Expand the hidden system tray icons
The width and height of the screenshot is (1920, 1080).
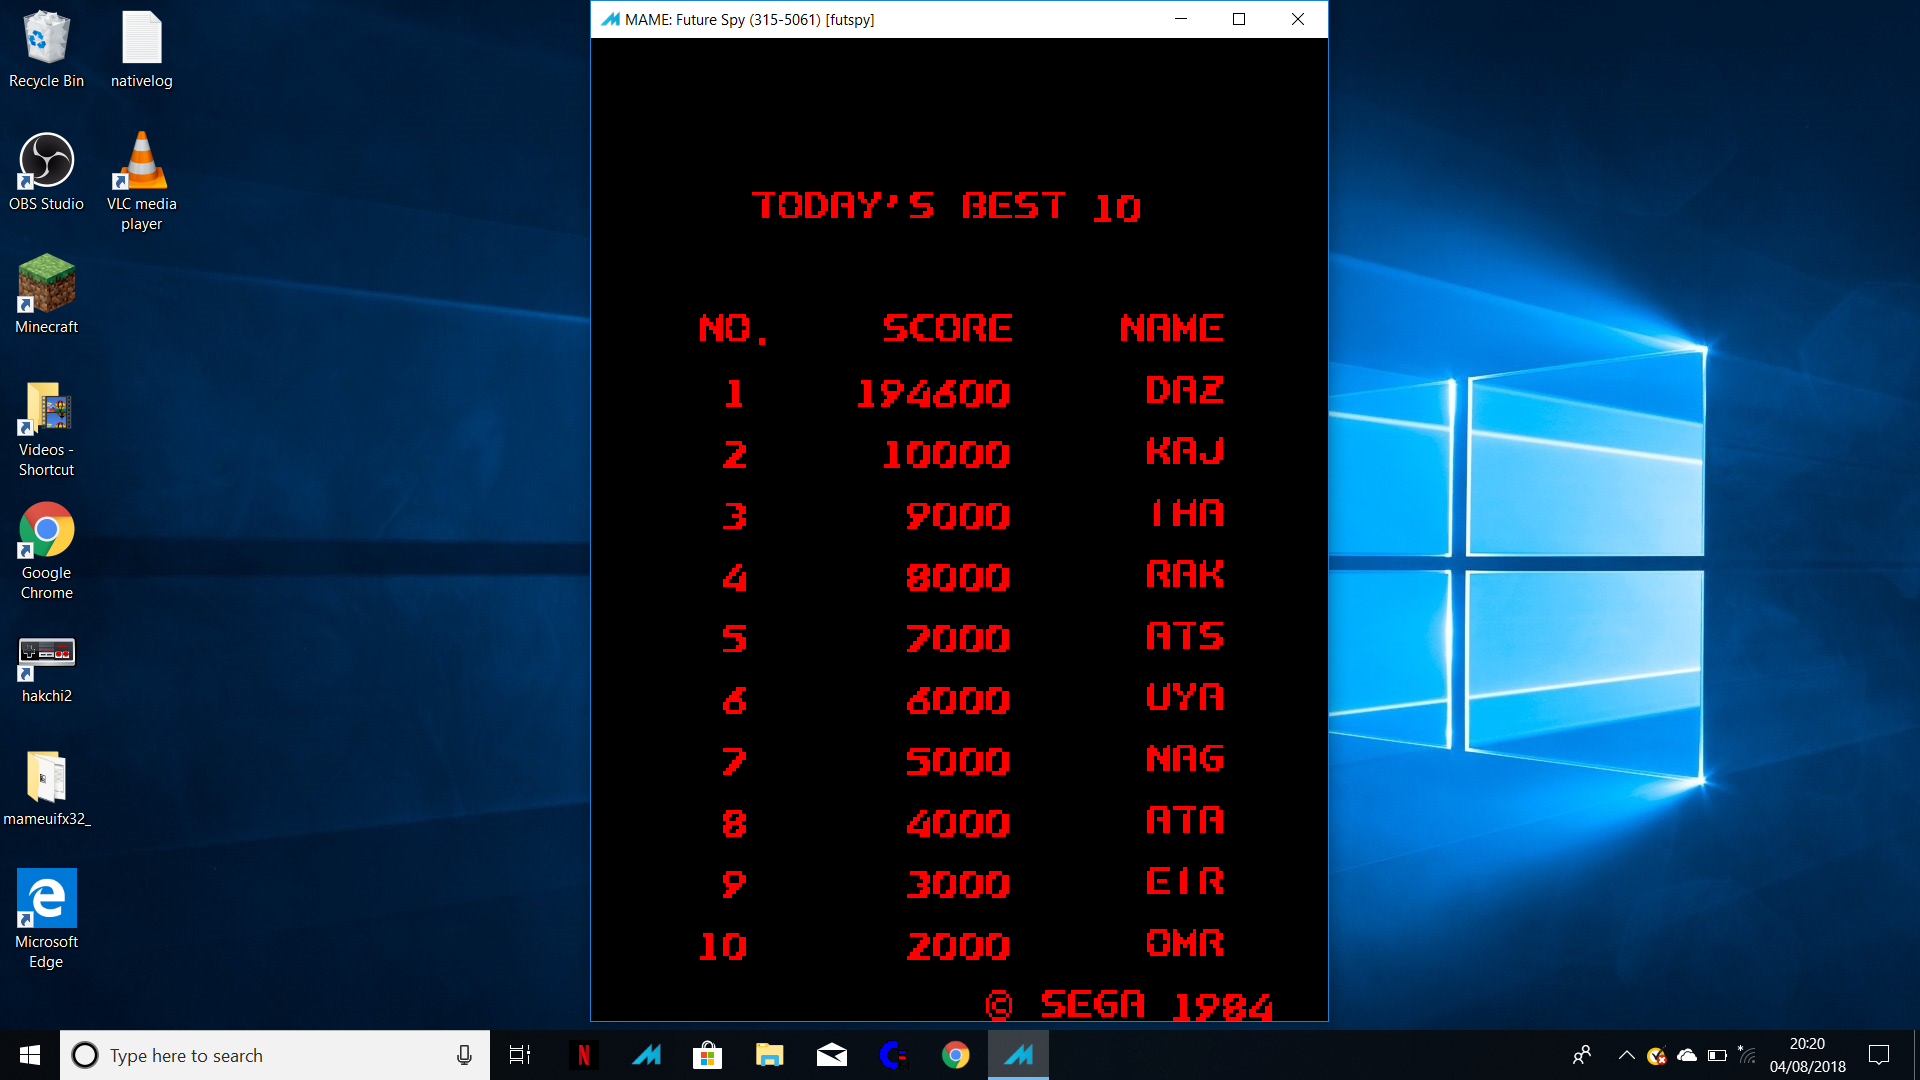pos(1626,1055)
